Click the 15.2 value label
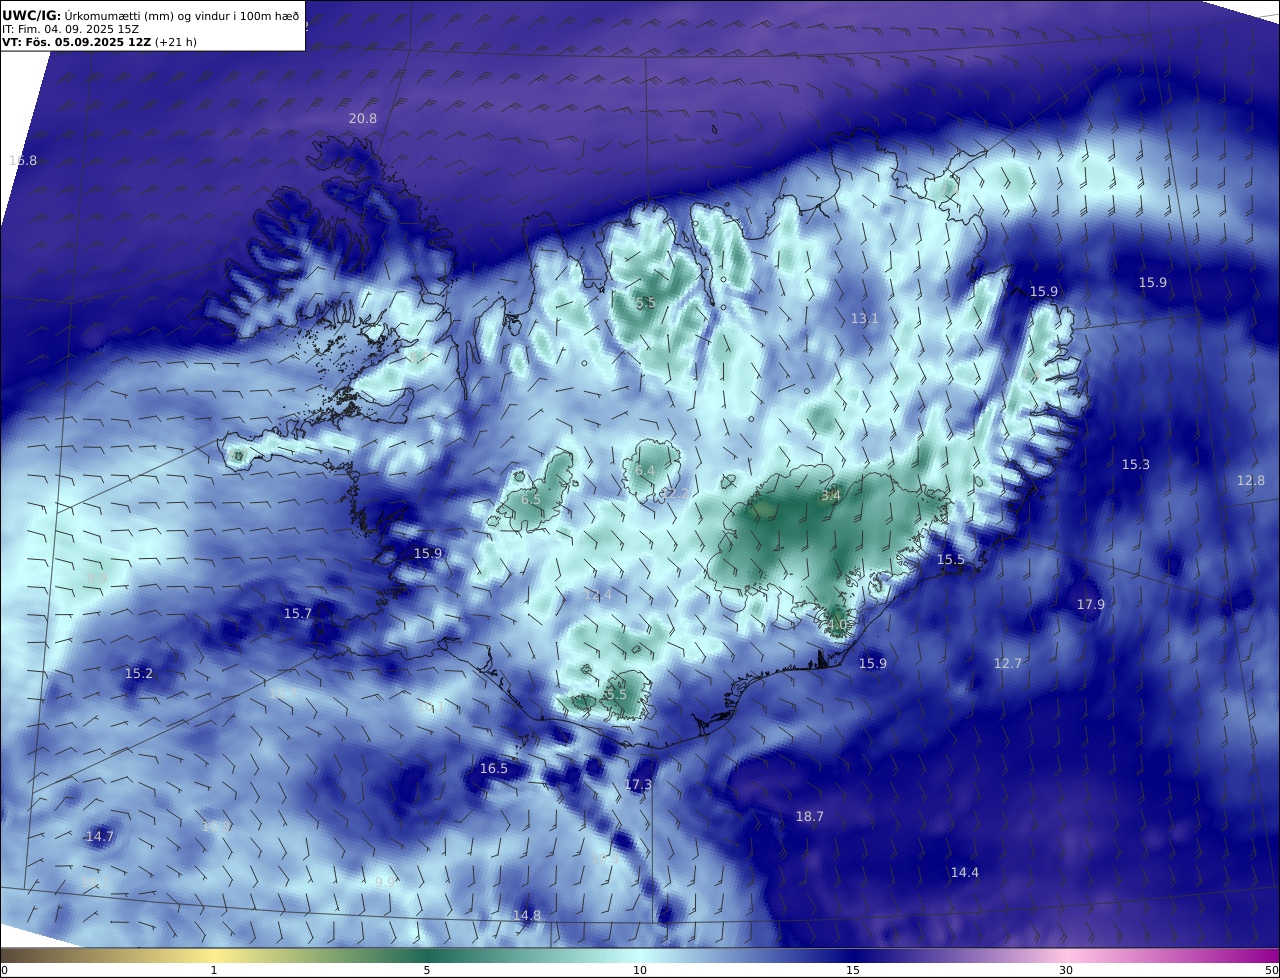 [x=139, y=673]
